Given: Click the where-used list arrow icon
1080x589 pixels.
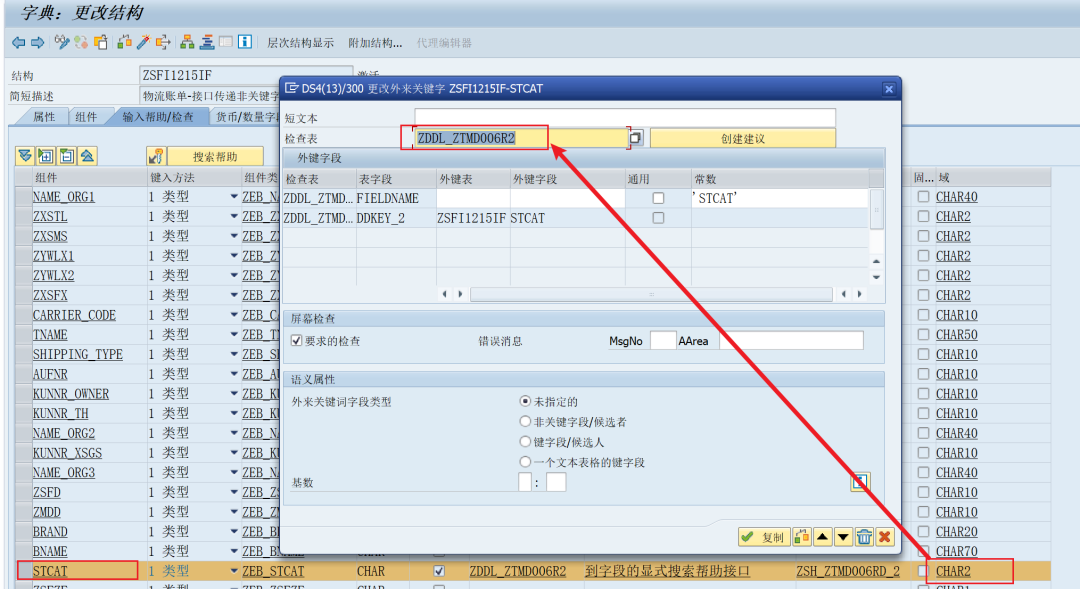Looking at the screenshot, I should [163, 43].
